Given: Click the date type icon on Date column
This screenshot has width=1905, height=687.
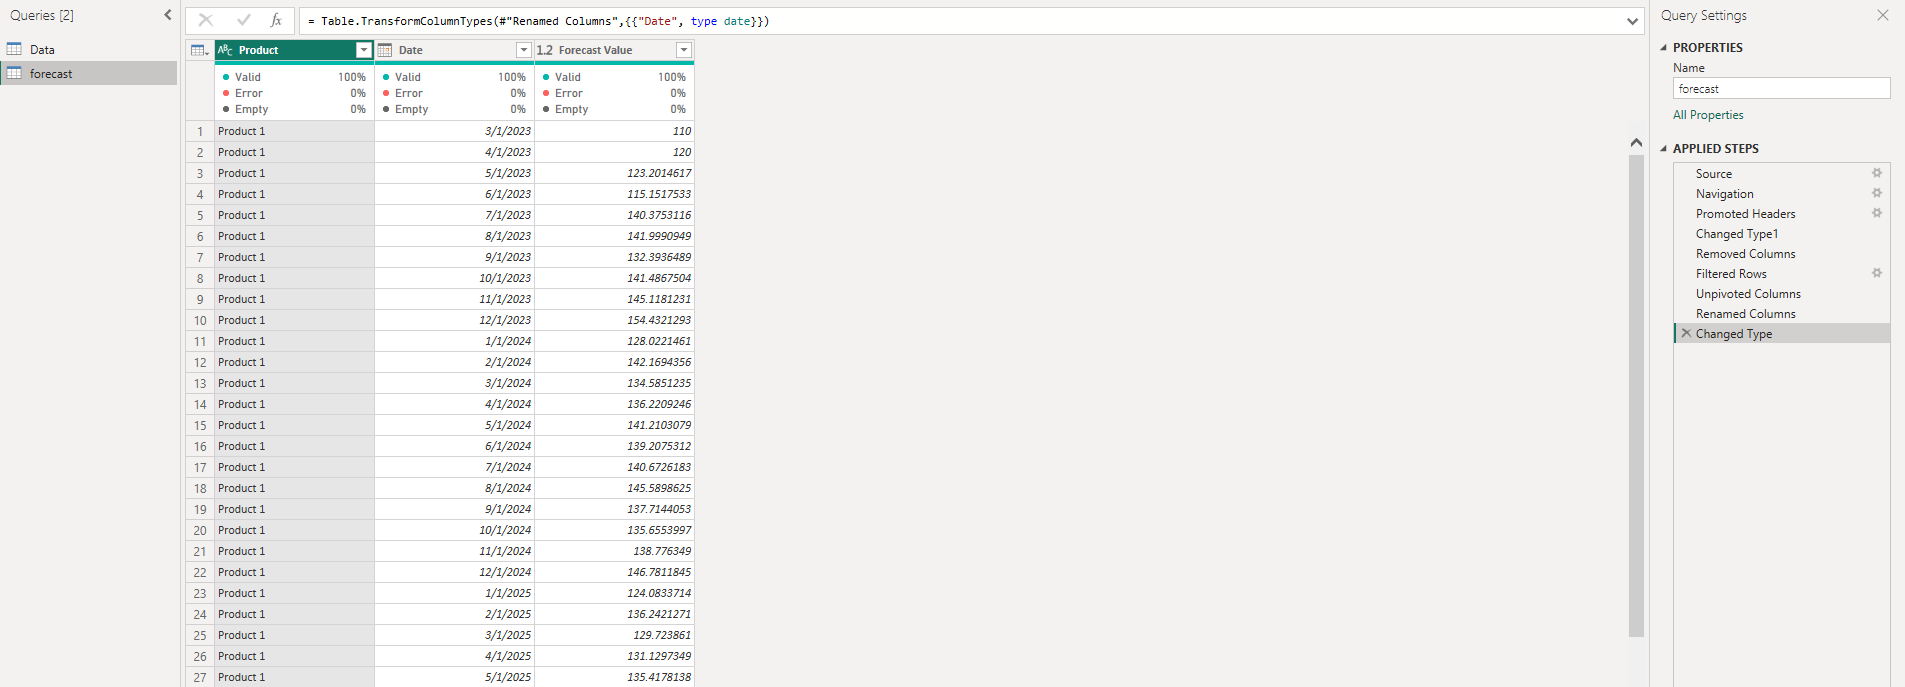Looking at the screenshot, I should click(x=385, y=50).
